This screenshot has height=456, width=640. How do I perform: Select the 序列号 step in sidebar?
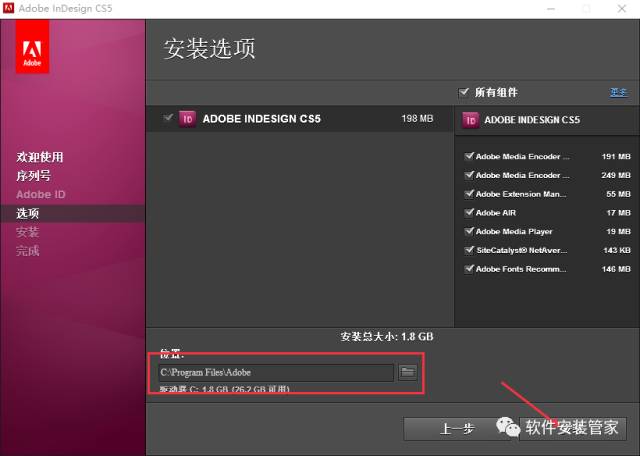point(33,175)
